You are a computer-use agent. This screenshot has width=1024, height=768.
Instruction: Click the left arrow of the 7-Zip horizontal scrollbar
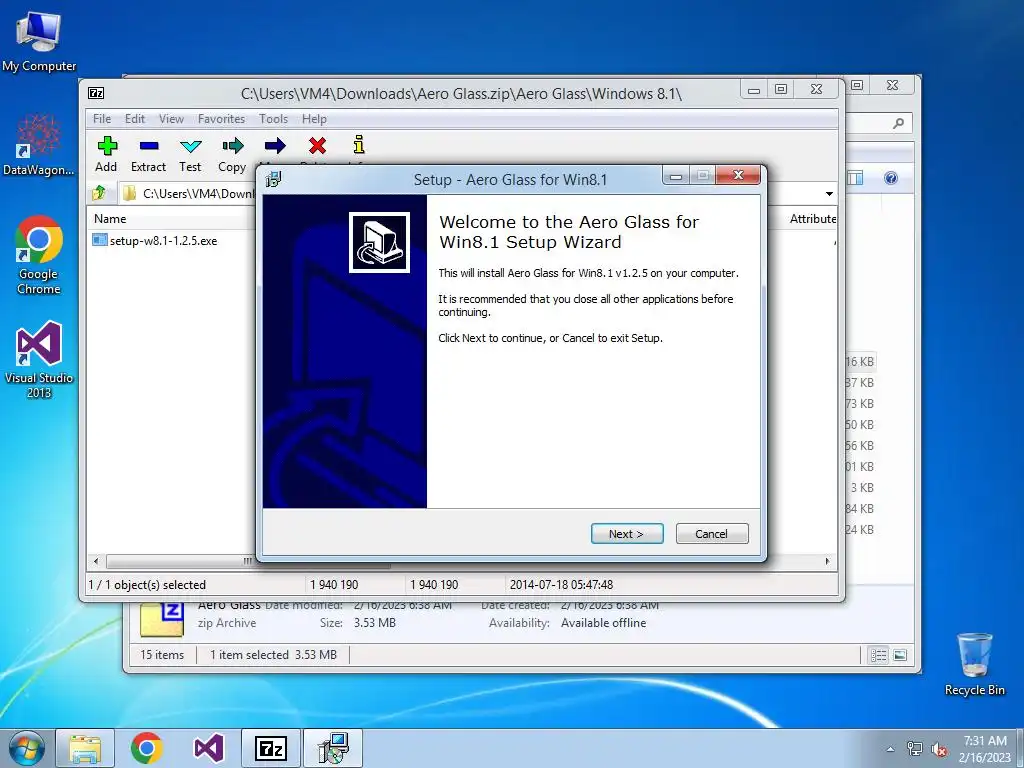(96, 561)
